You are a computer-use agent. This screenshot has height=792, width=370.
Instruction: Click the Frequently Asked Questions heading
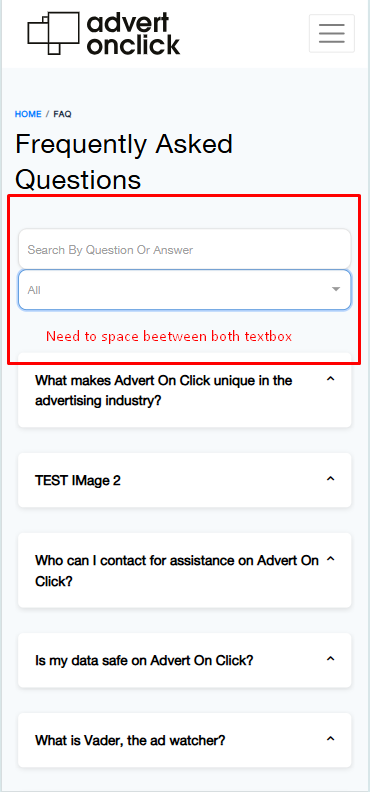pyautogui.click(x=124, y=162)
